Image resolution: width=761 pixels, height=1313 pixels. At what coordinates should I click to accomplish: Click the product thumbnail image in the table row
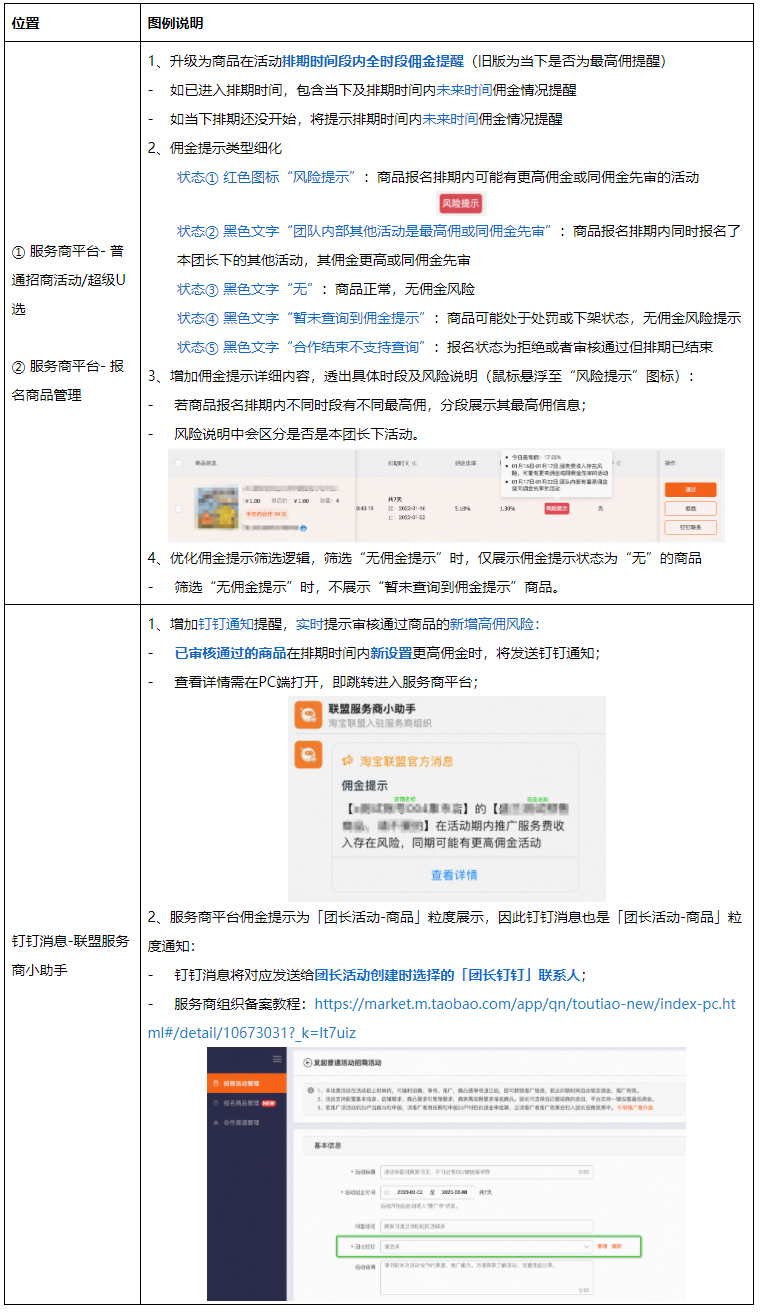[x=215, y=506]
